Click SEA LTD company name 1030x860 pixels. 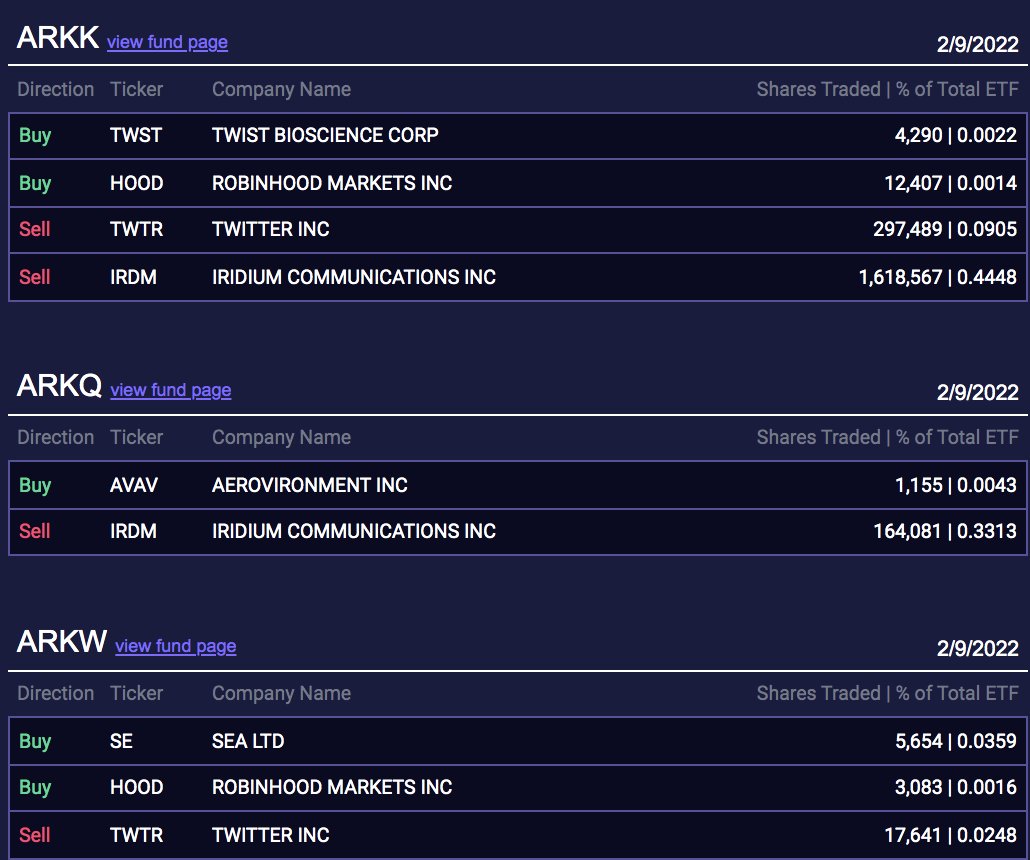[248, 742]
